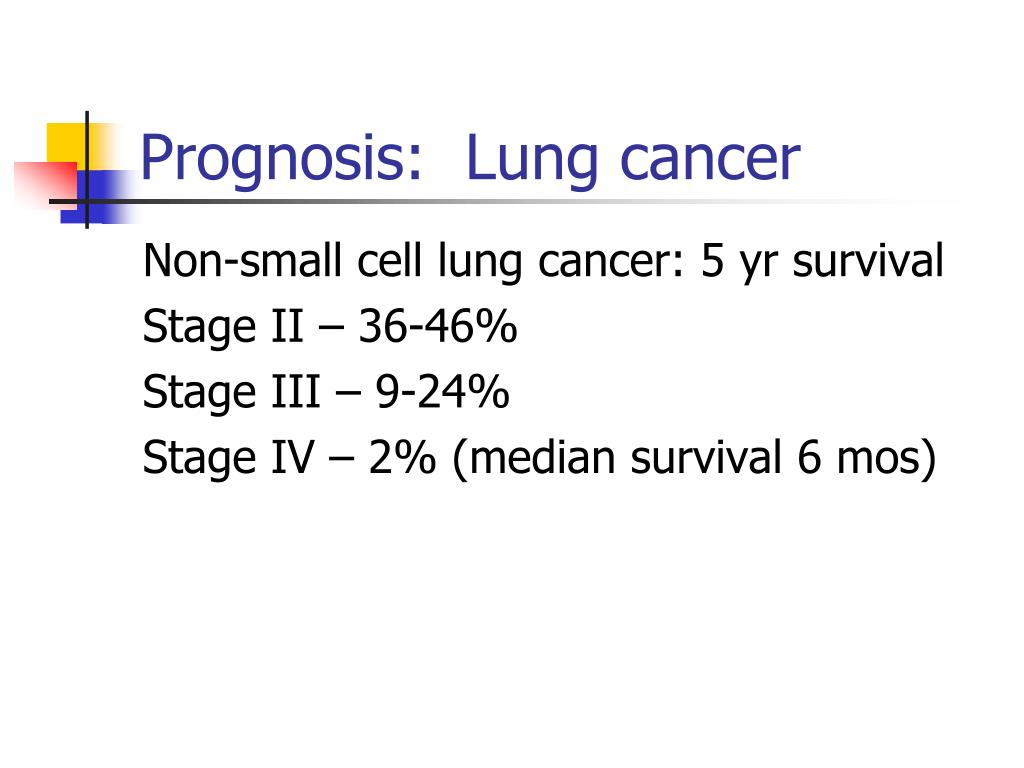Click the word 'survival' in first bullet line
The height and width of the screenshot is (768, 1024).
coord(868,261)
